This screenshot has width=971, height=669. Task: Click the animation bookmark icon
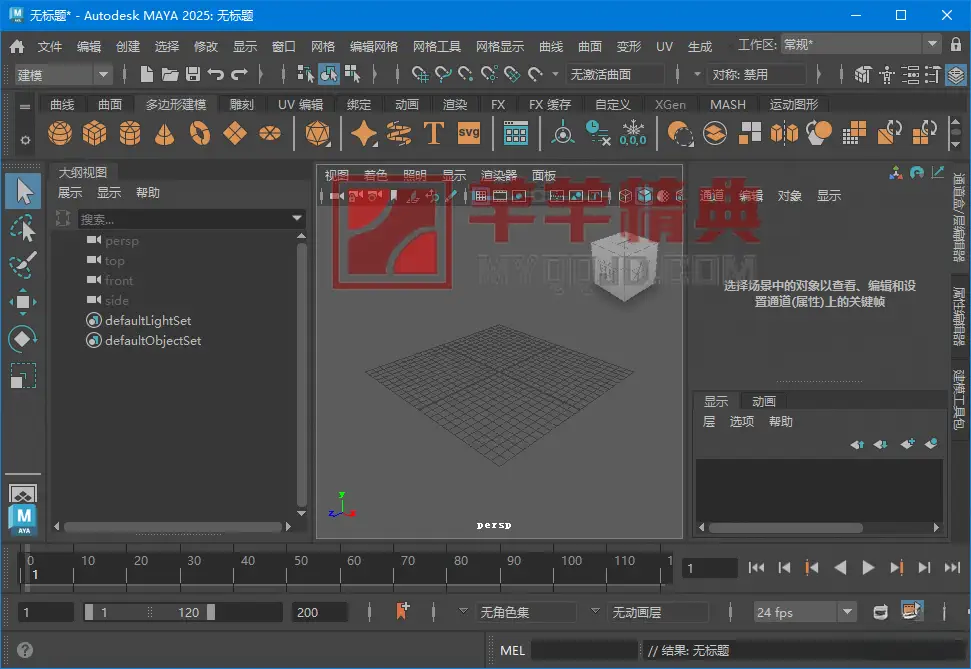(x=403, y=611)
